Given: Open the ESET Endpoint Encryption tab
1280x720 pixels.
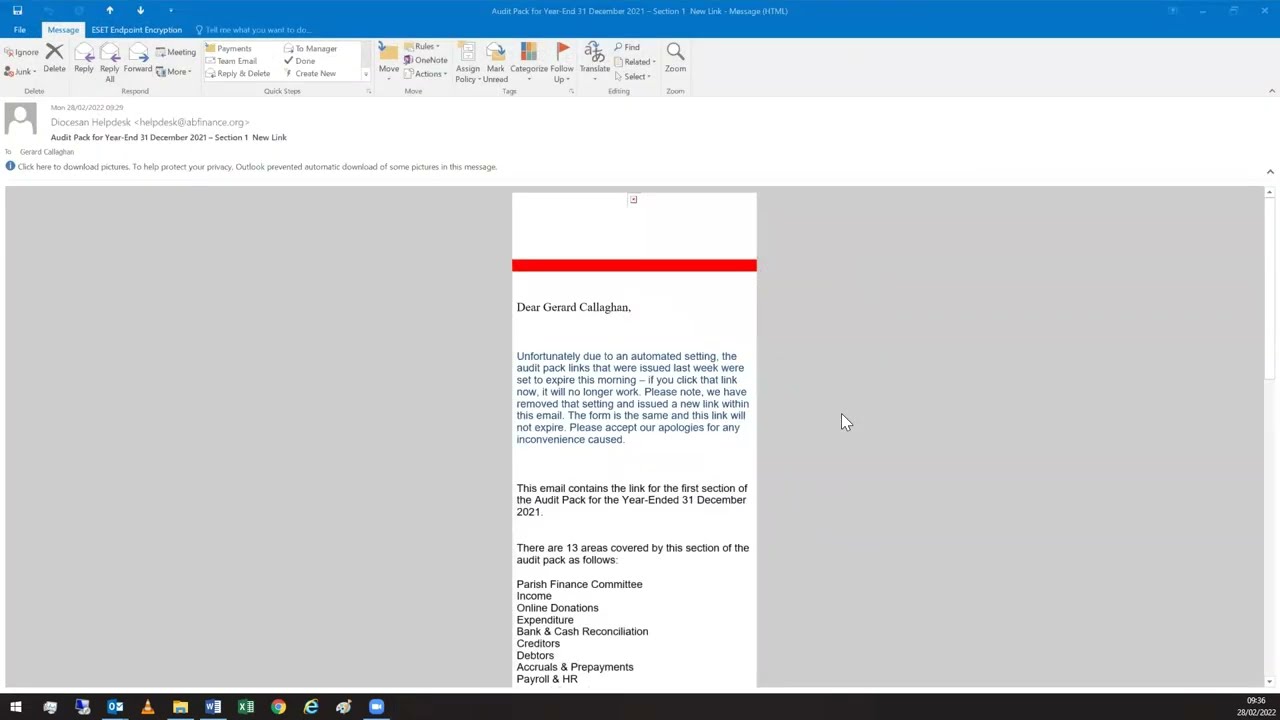Looking at the screenshot, I should point(136,29).
